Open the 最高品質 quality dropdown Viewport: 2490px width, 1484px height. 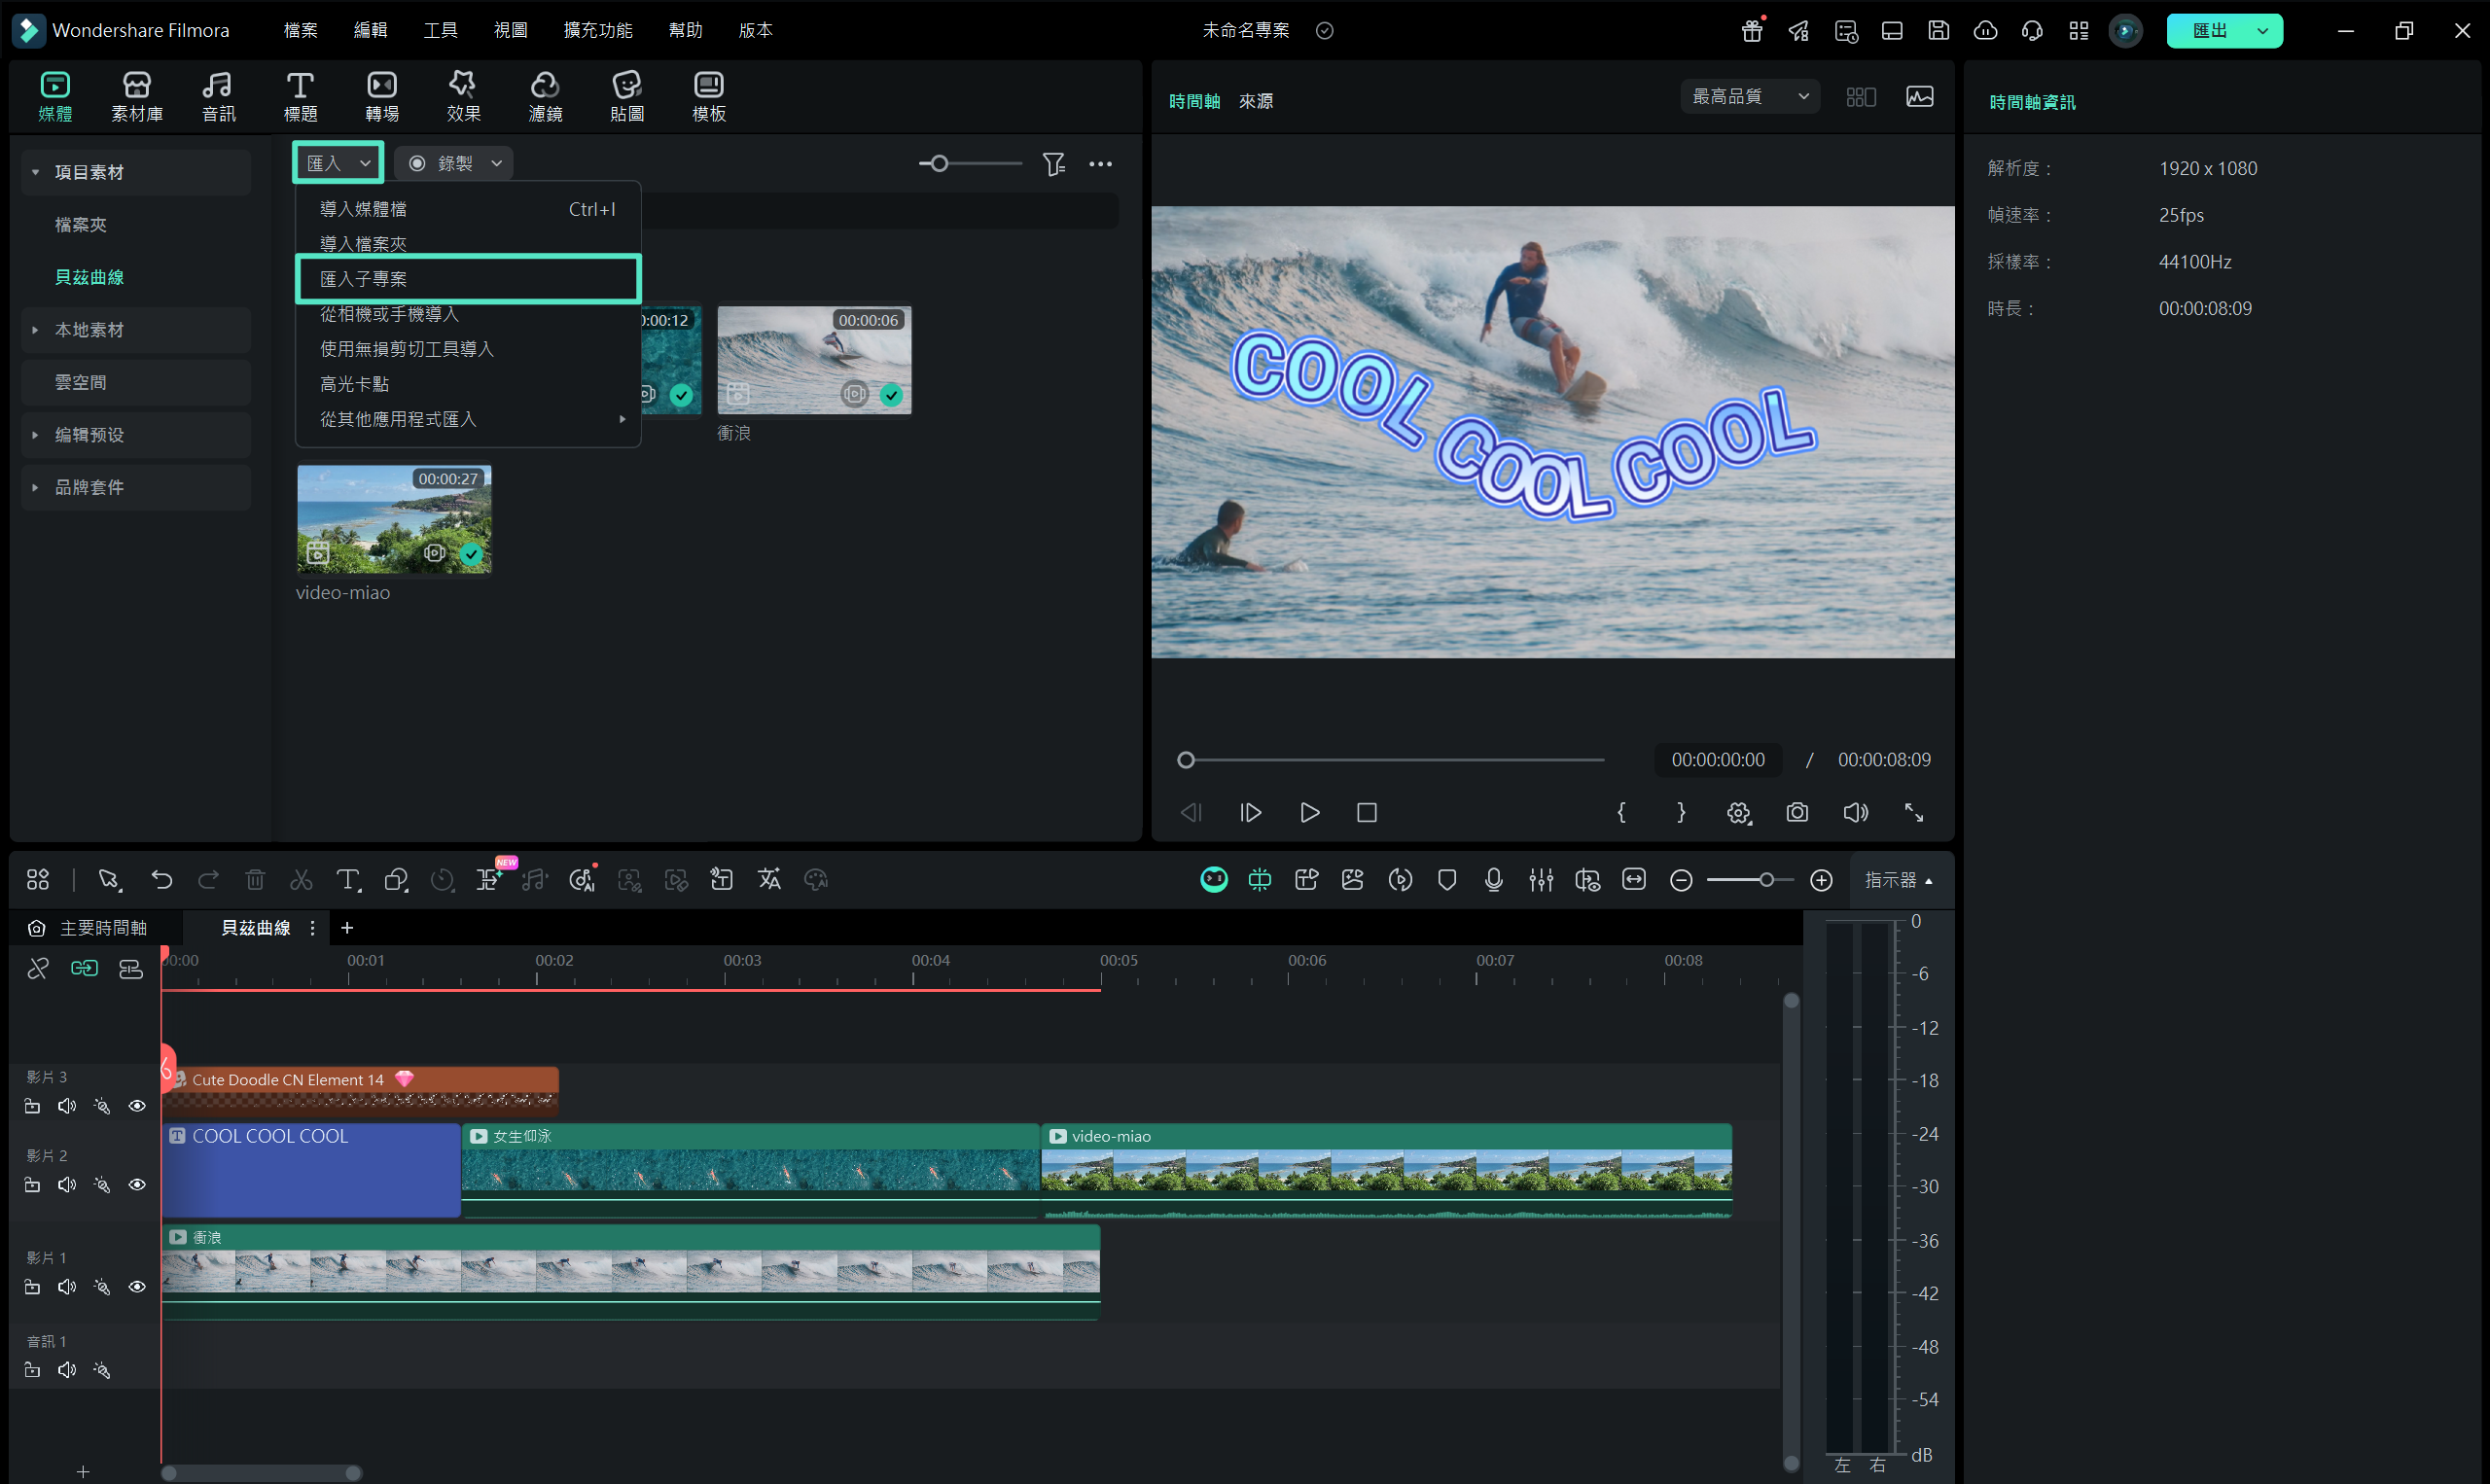(x=1749, y=97)
